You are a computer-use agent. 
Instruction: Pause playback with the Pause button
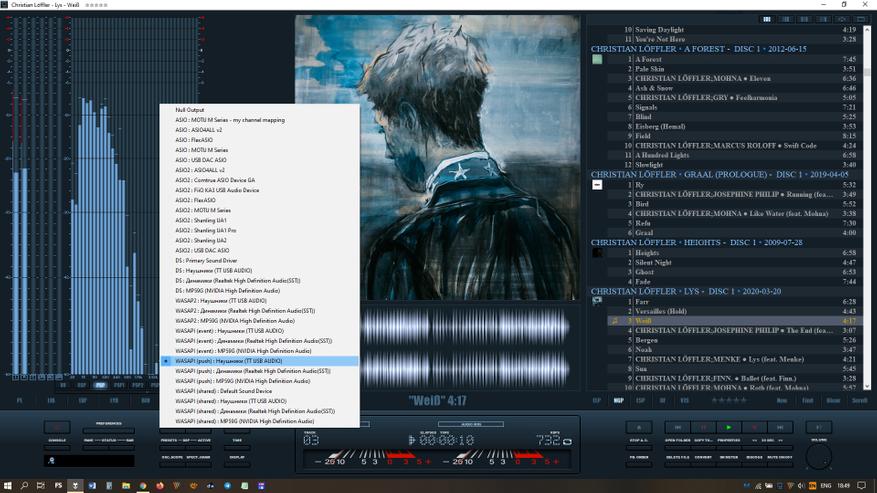(703, 428)
